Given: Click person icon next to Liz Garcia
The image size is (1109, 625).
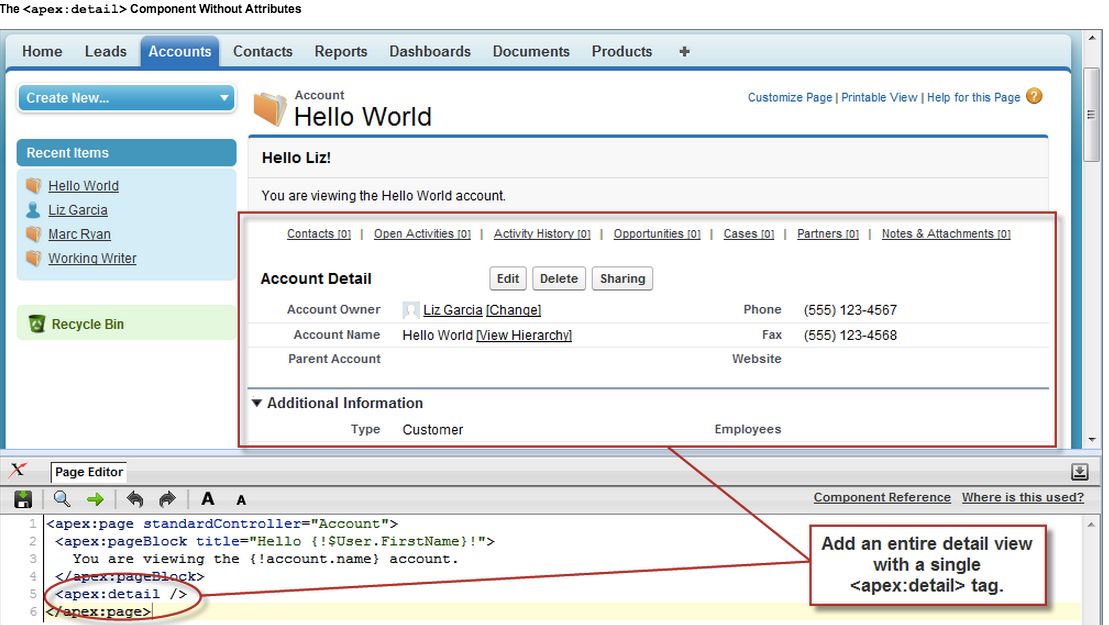Looking at the screenshot, I should point(33,209).
